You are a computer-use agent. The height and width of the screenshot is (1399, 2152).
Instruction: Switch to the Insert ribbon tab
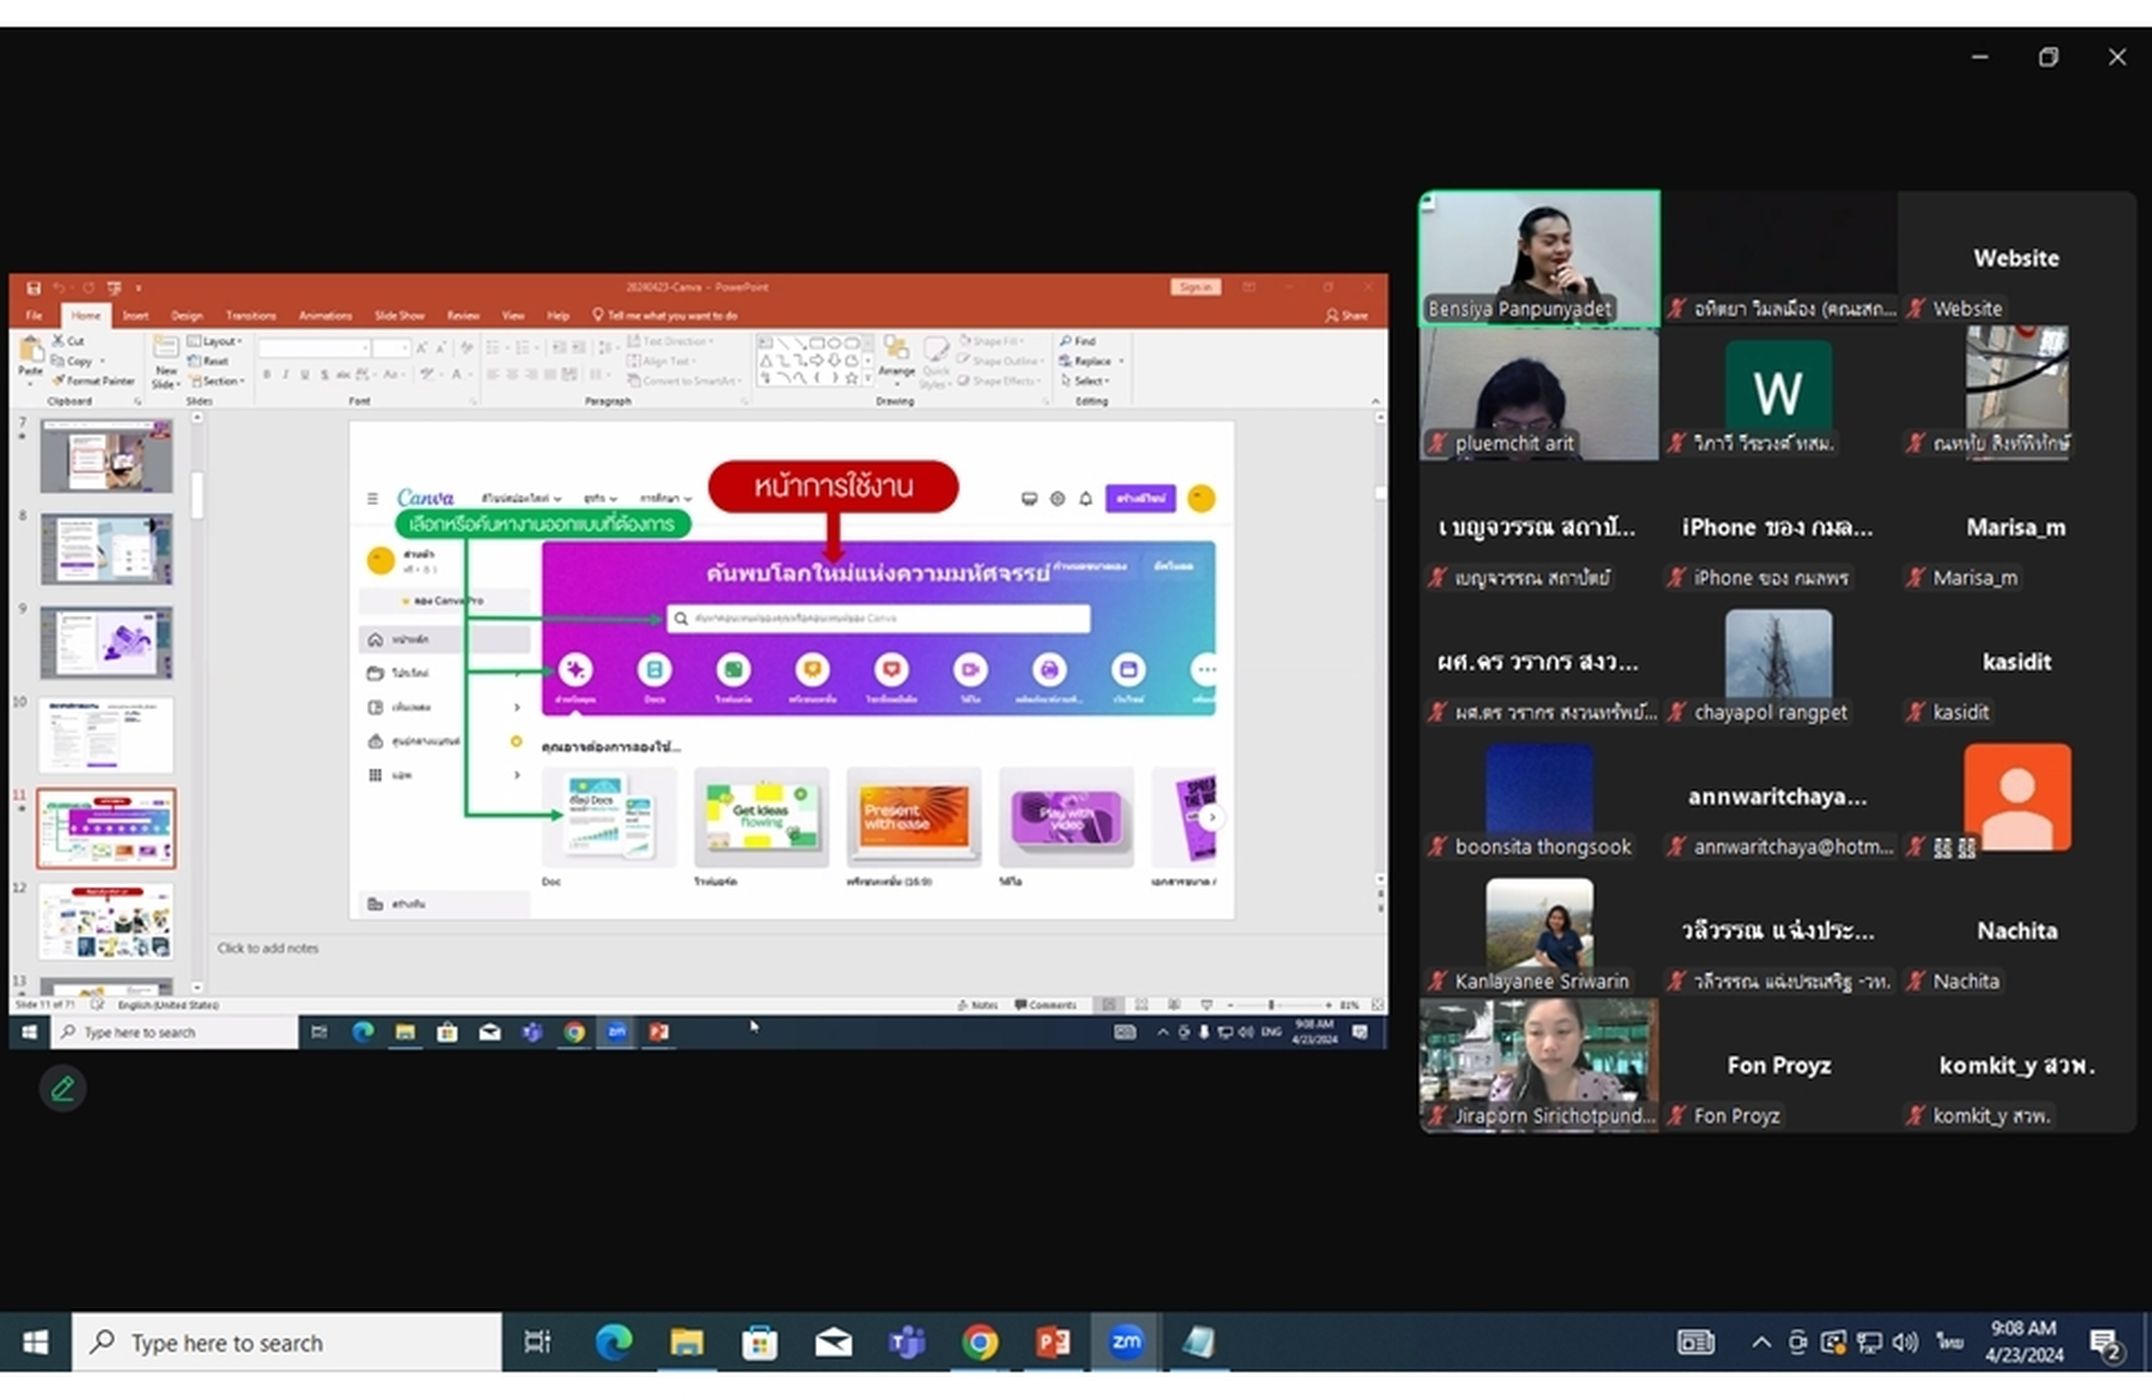tap(135, 315)
